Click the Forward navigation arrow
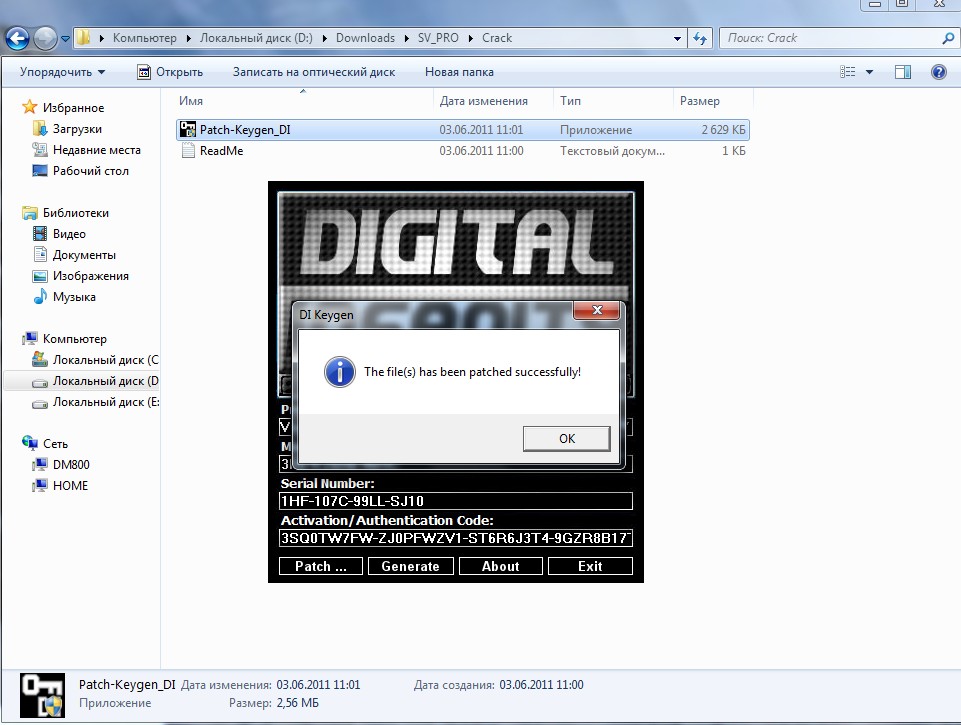The image size is (961, 725). tap(45, 38)
